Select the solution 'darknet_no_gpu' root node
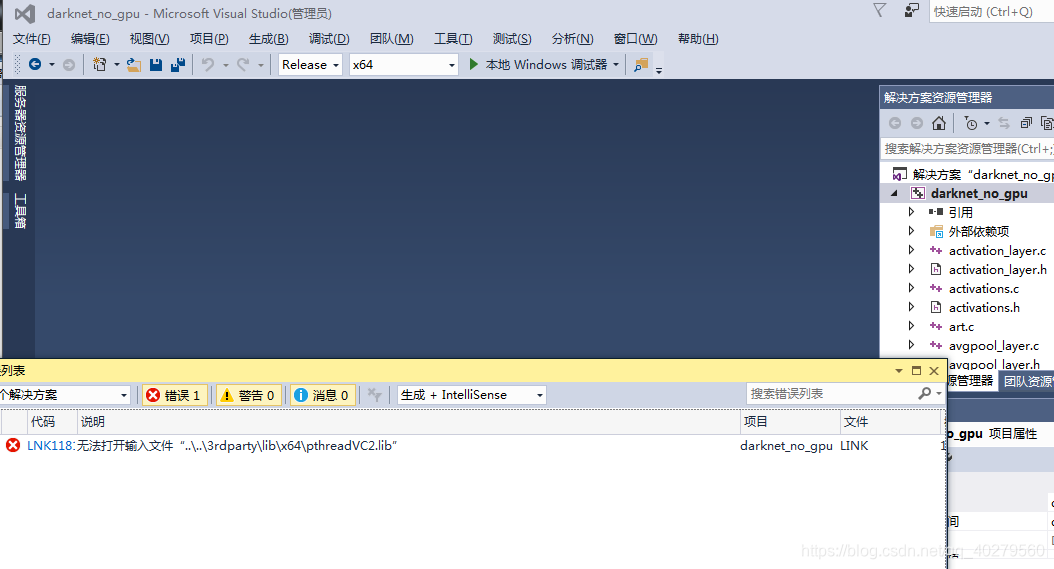Screen dimensions: 1054x569 pos(971,174)
